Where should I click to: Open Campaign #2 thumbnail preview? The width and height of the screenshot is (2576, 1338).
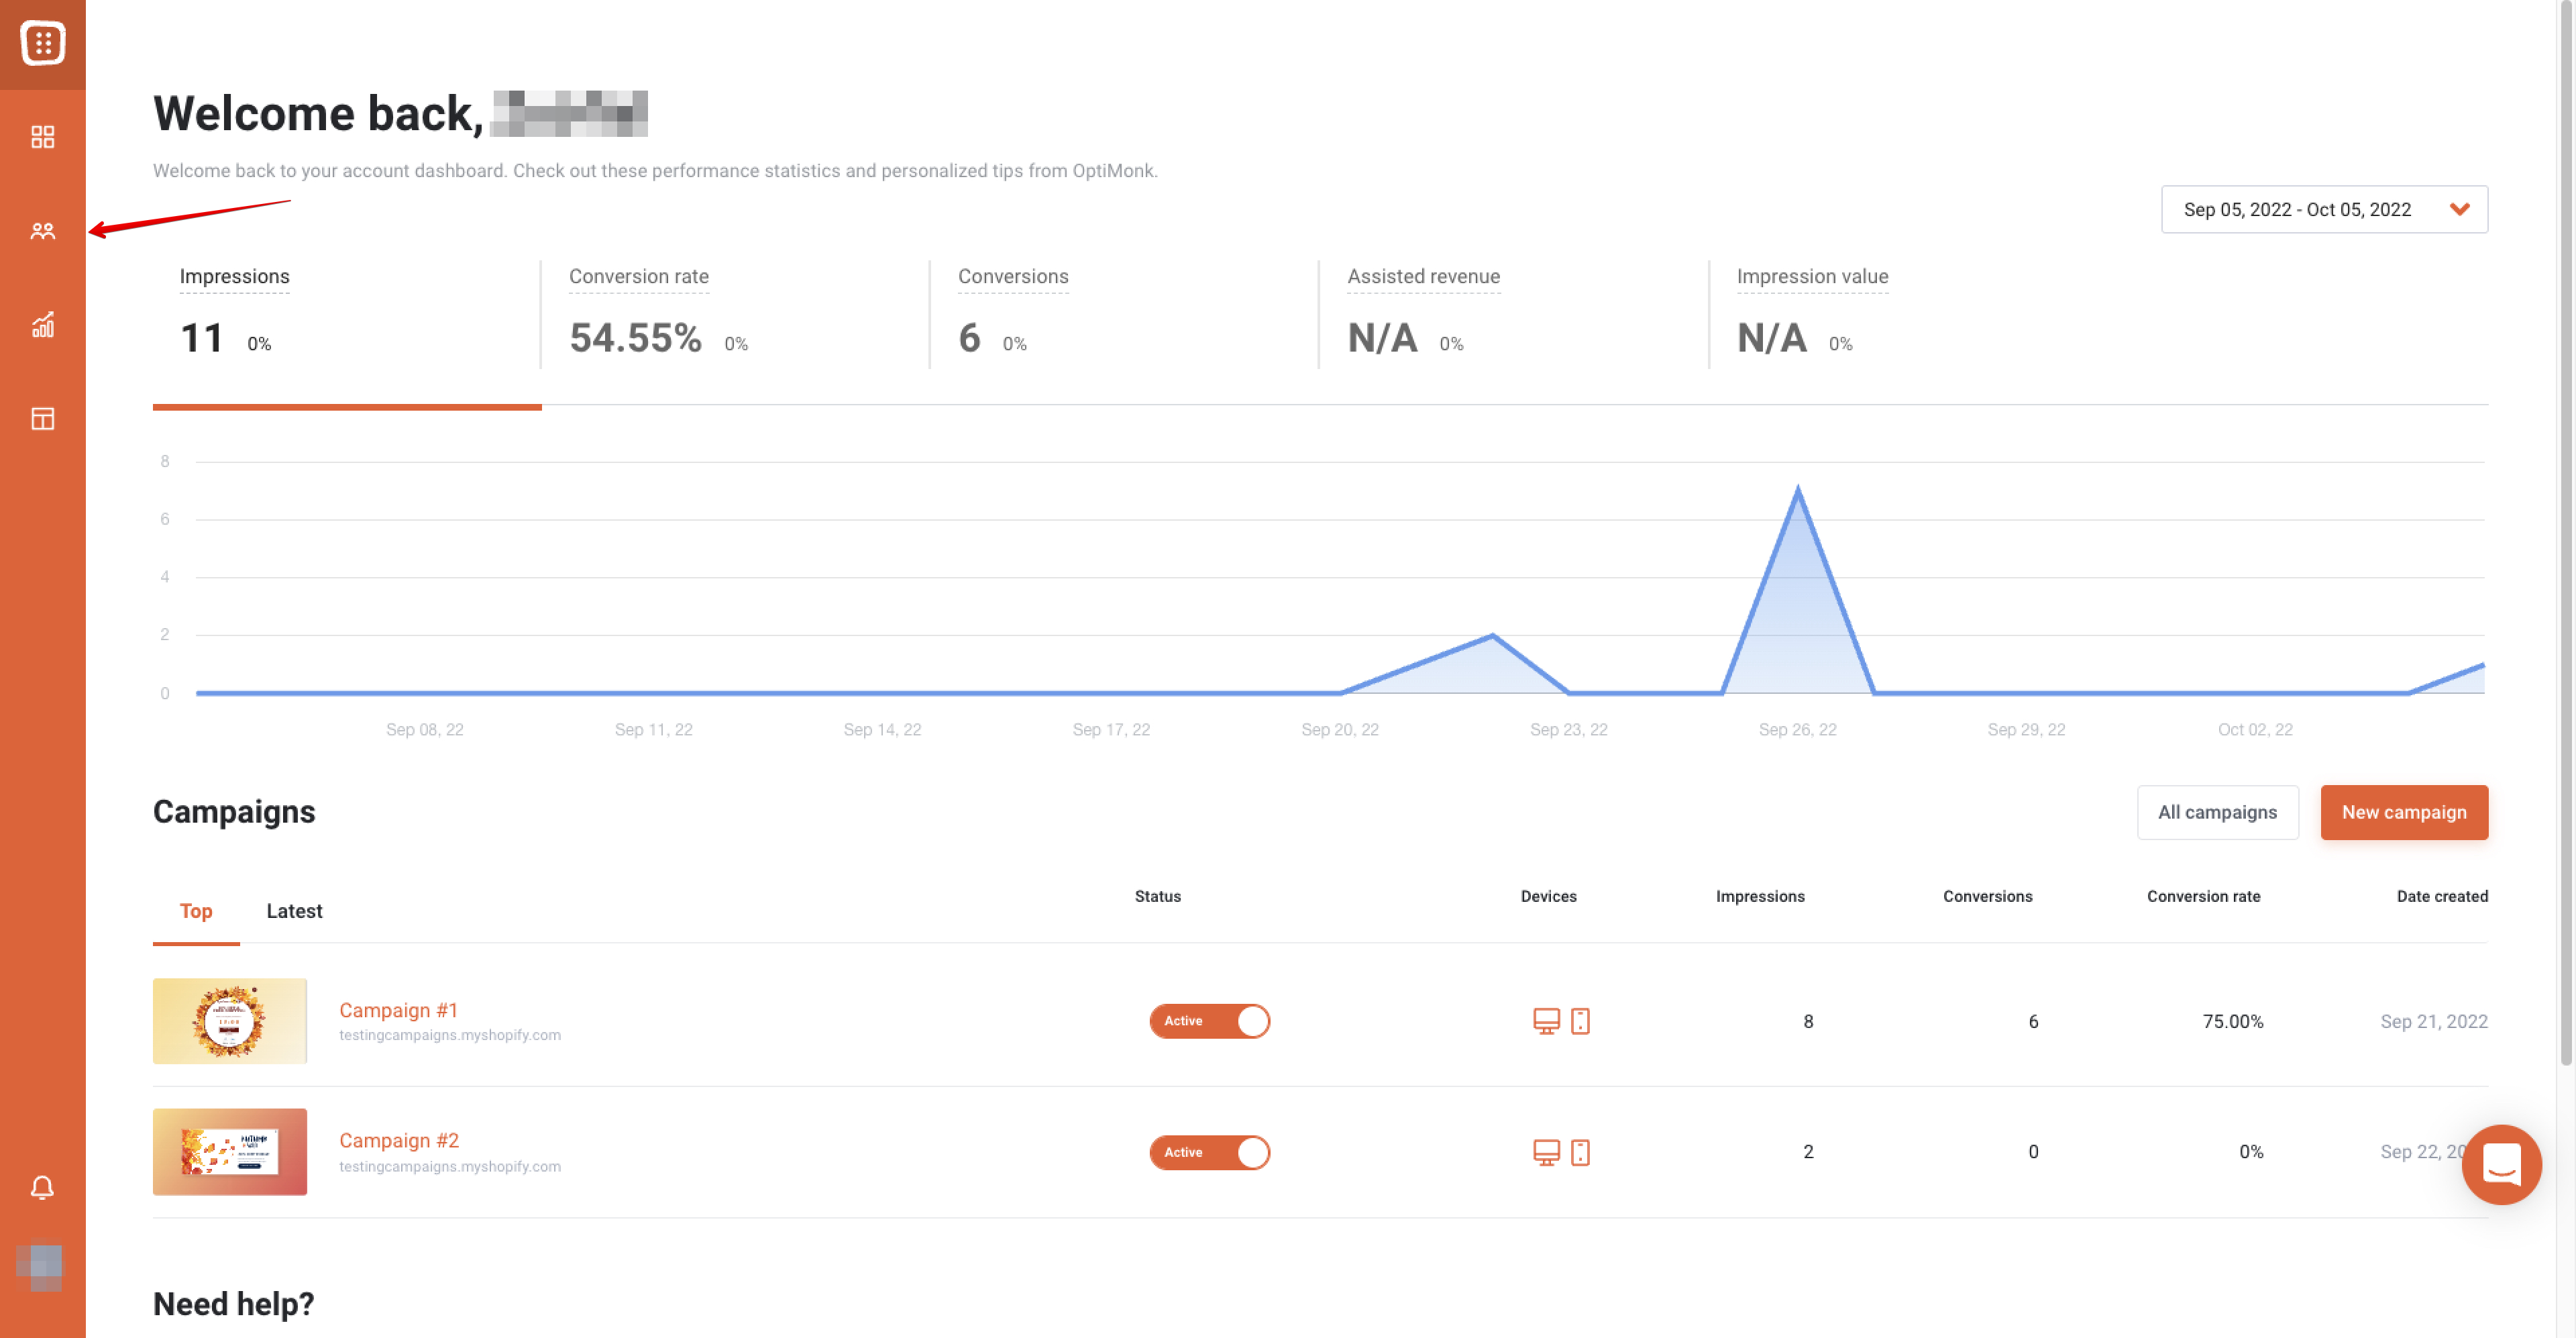pos(230,1152)
